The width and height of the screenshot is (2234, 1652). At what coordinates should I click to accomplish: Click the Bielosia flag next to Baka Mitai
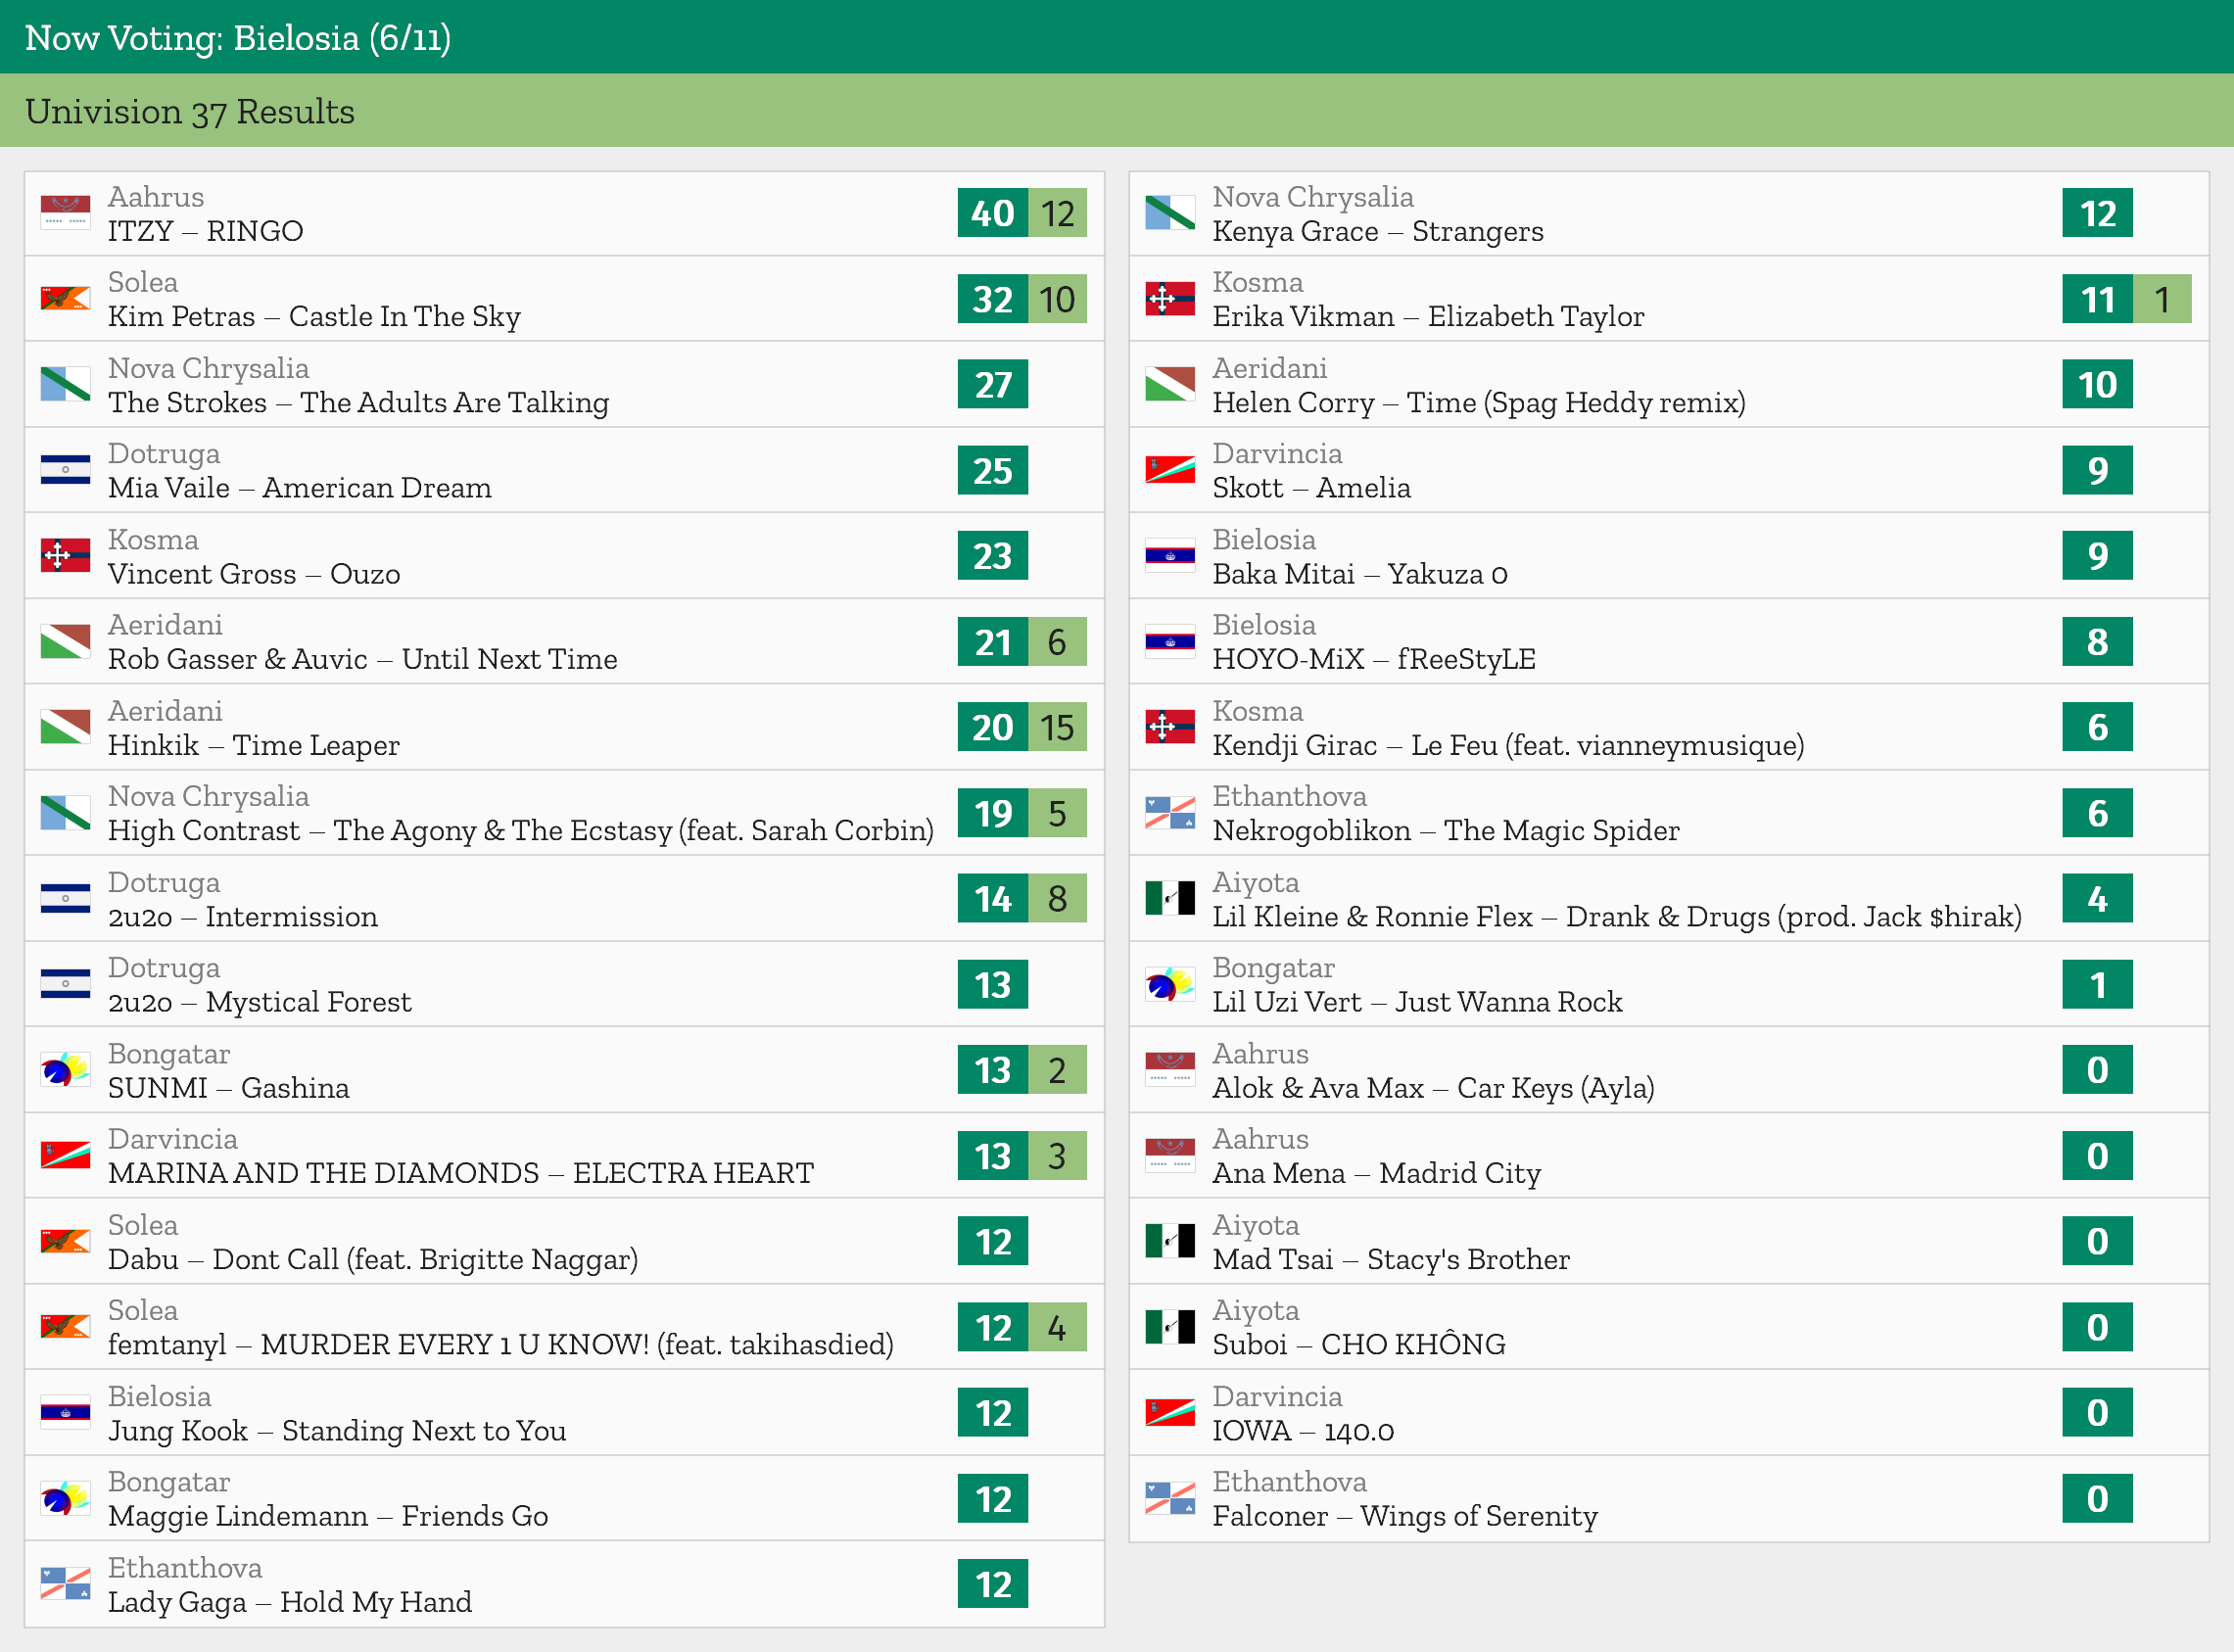pos(1170,555)
